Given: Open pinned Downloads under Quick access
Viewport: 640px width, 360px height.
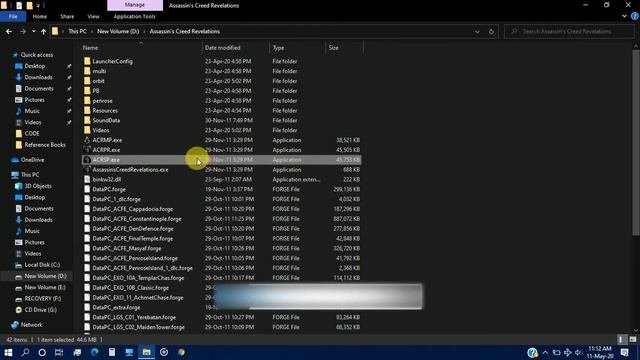Looking at the screenshot, I should click(x=38, y=77).
